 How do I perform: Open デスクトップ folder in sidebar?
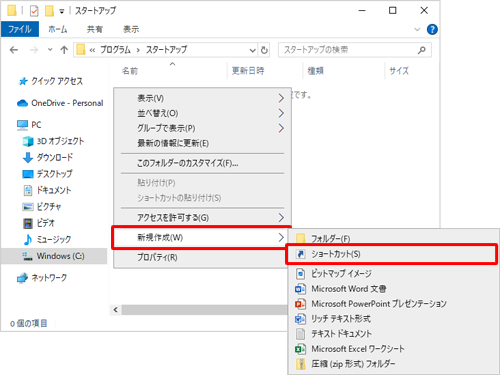click(47, 174)
